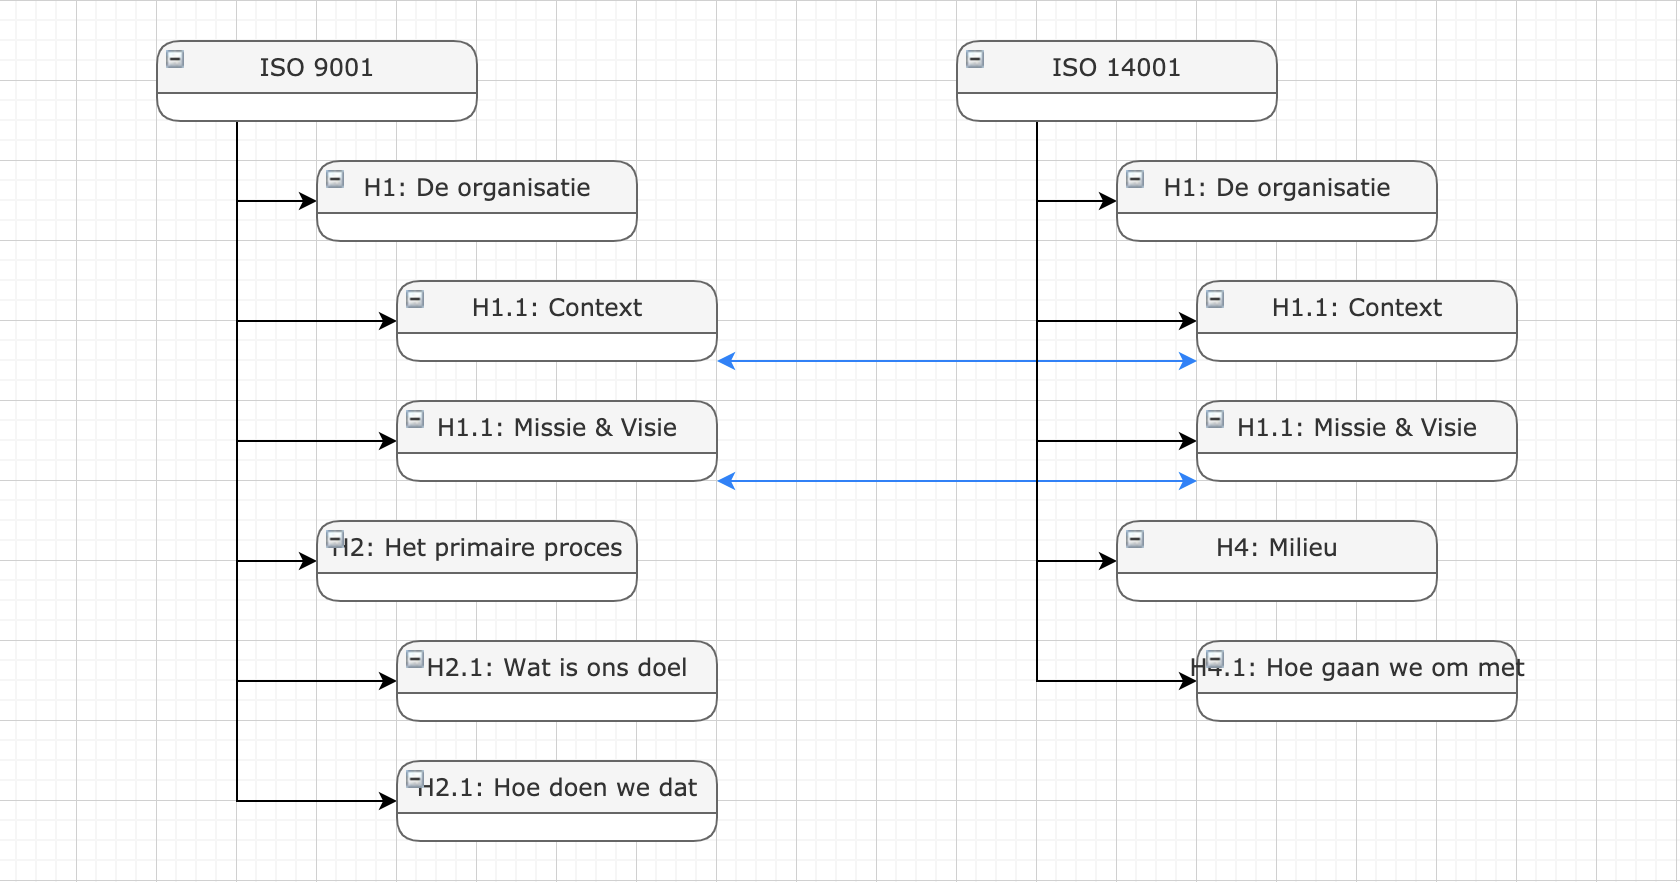Select H1.1: Context label under ISO 9001
Image resolution: width=1680 pixels, height=882 pixels.
point(557,308)
